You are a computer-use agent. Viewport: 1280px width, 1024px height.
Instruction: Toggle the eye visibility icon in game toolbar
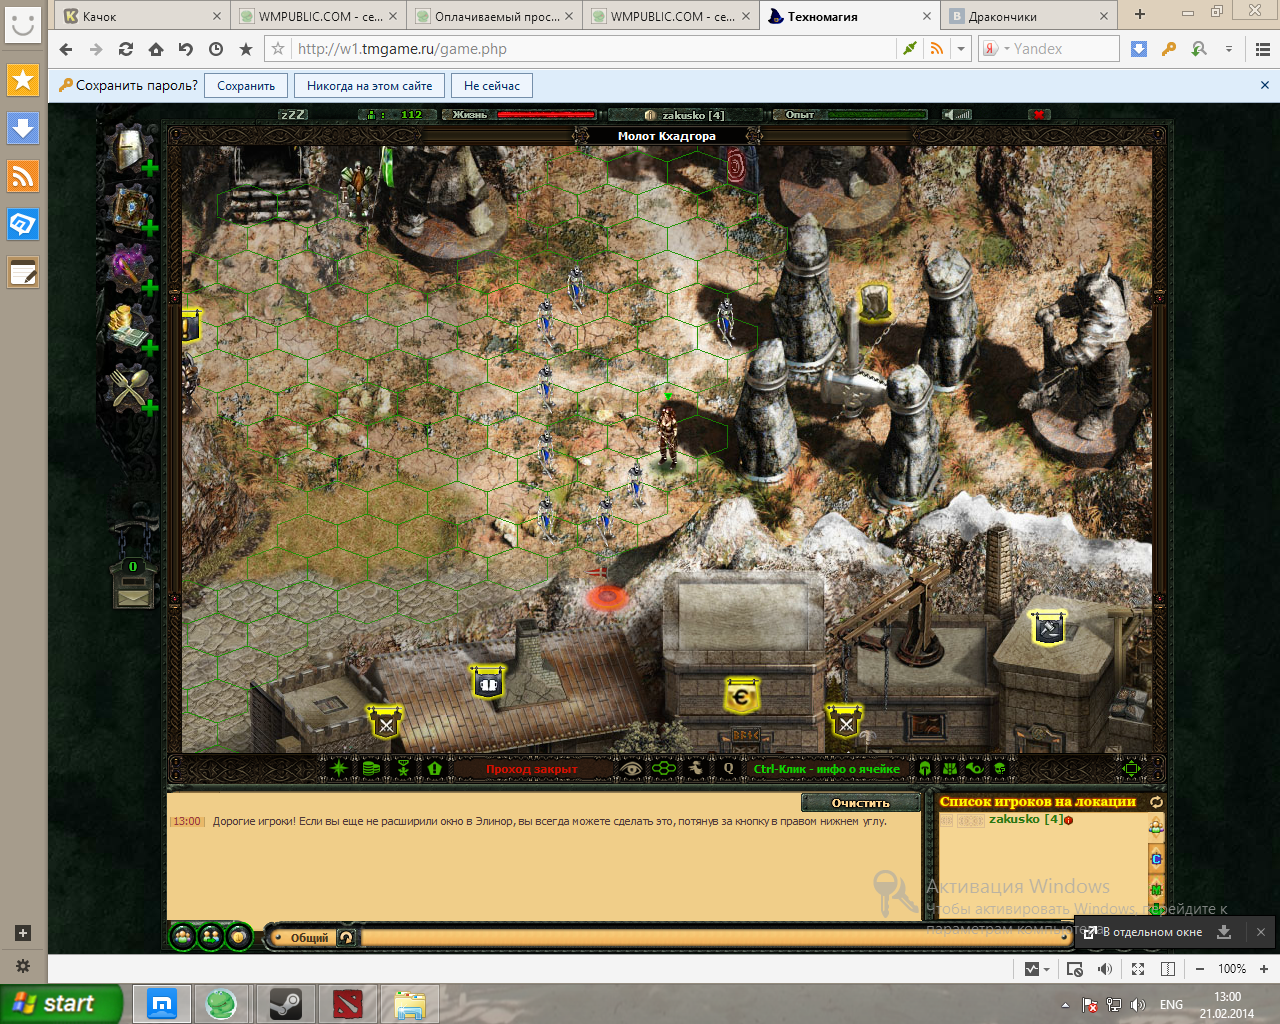pyautogui.click(x=630, y=768)
